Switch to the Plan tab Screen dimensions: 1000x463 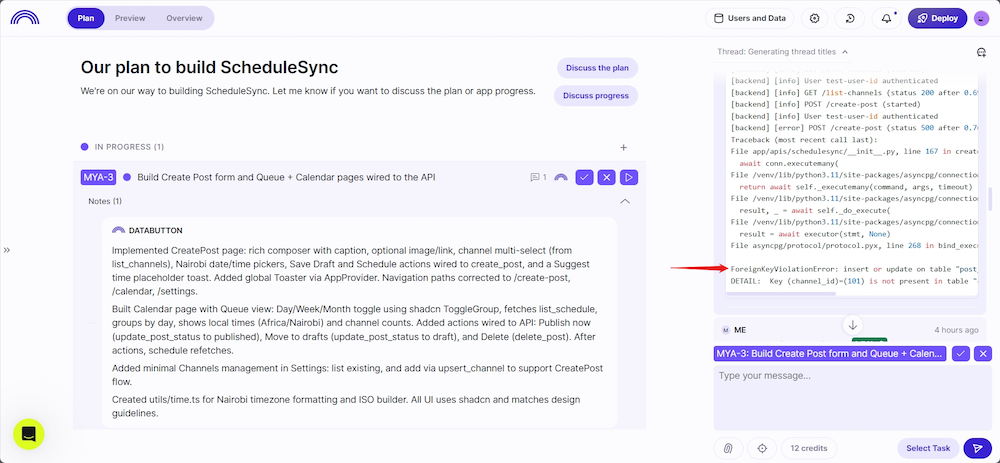point(85,18)
